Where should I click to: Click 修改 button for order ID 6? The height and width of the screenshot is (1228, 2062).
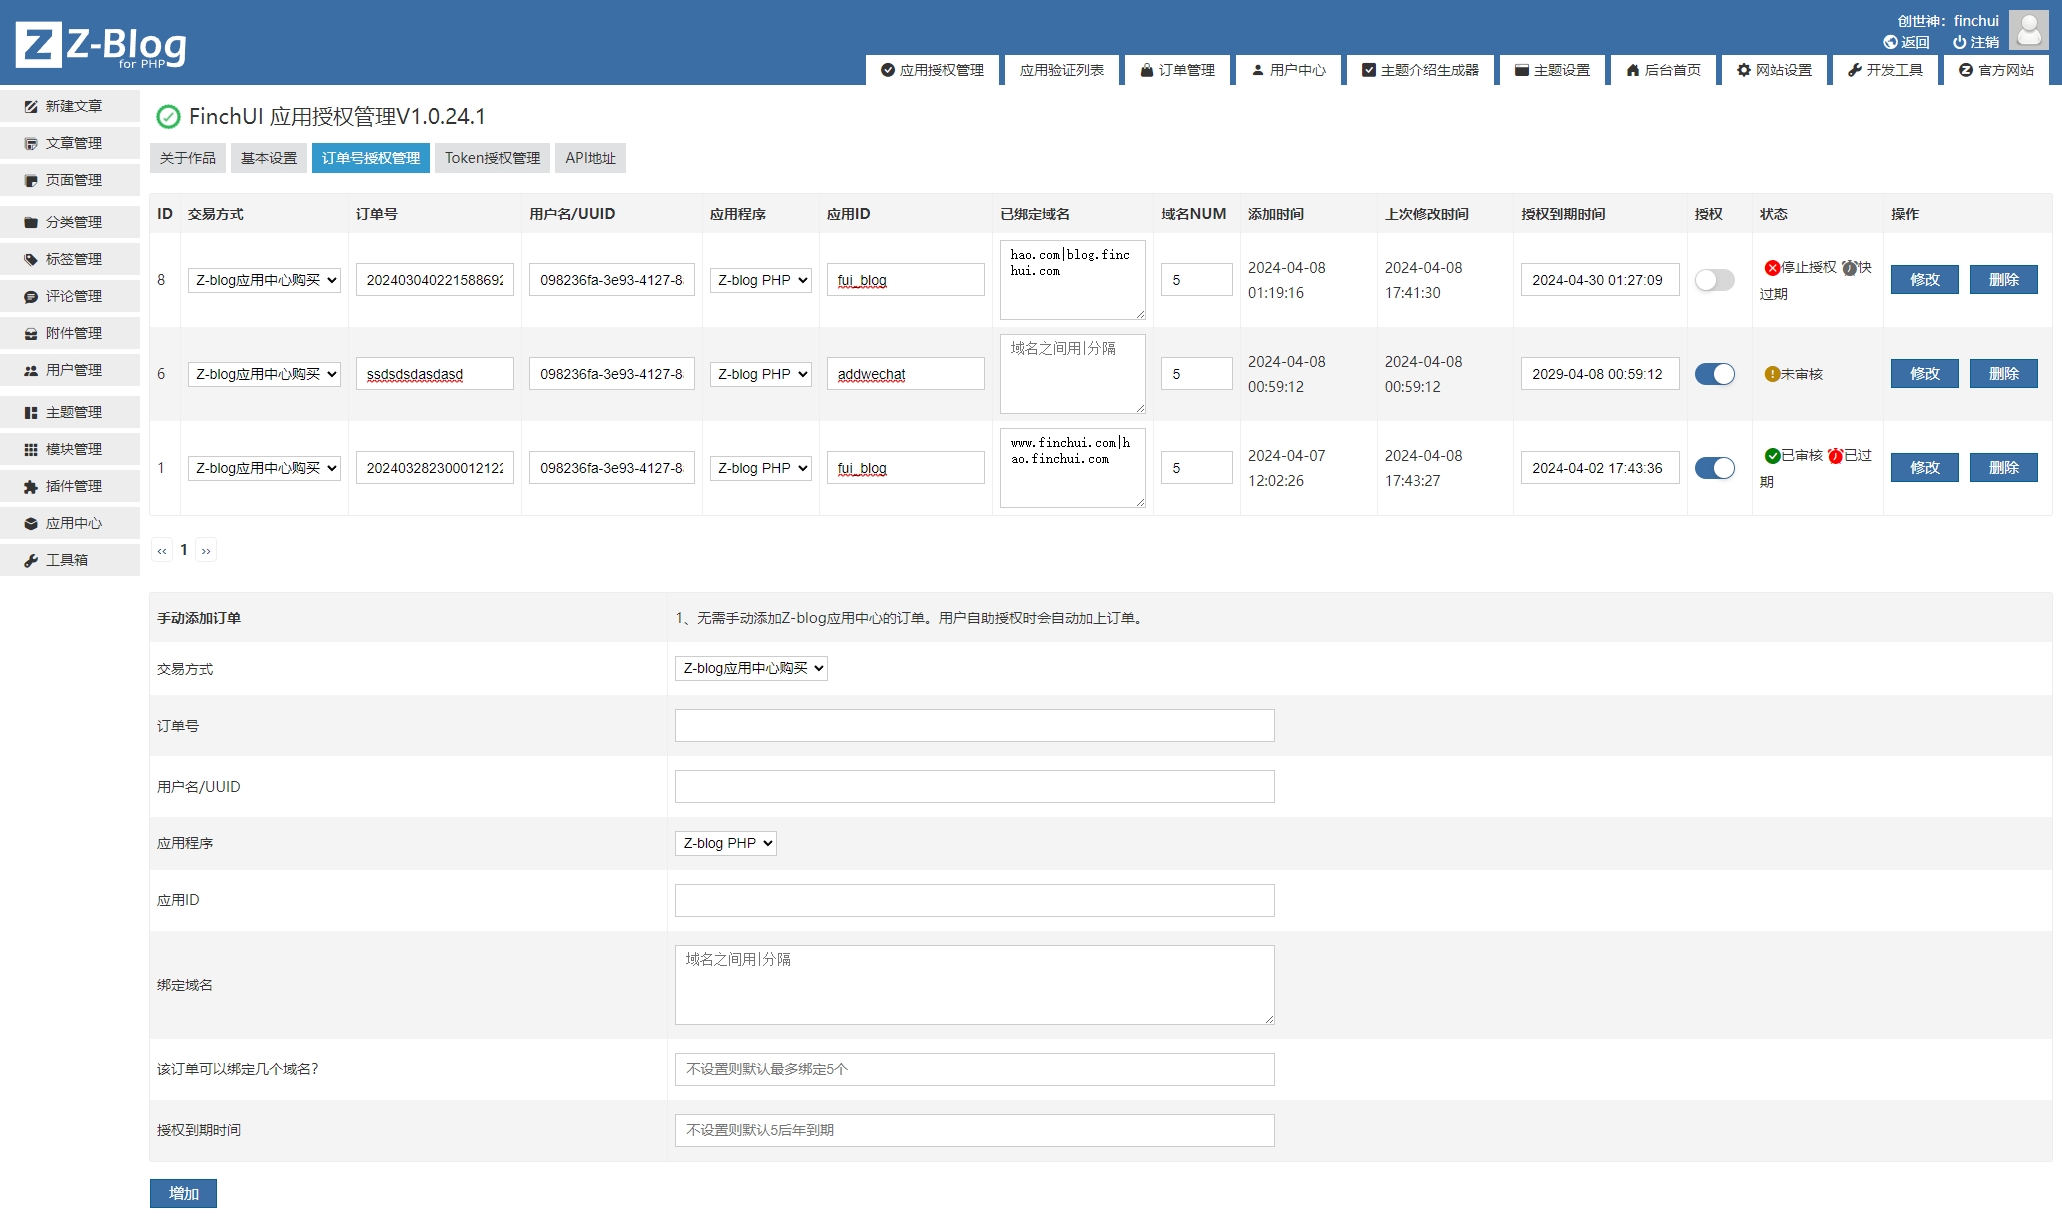click(1924, 374)
